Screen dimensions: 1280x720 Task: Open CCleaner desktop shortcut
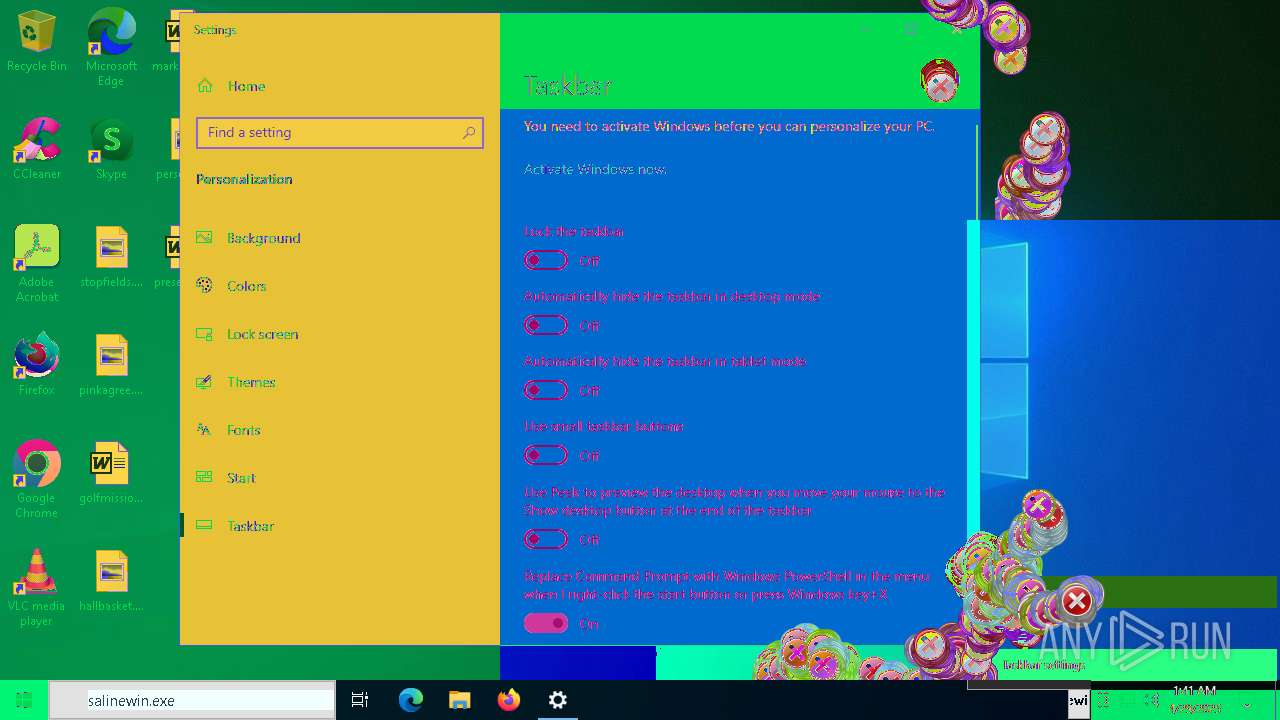point(37,149)
